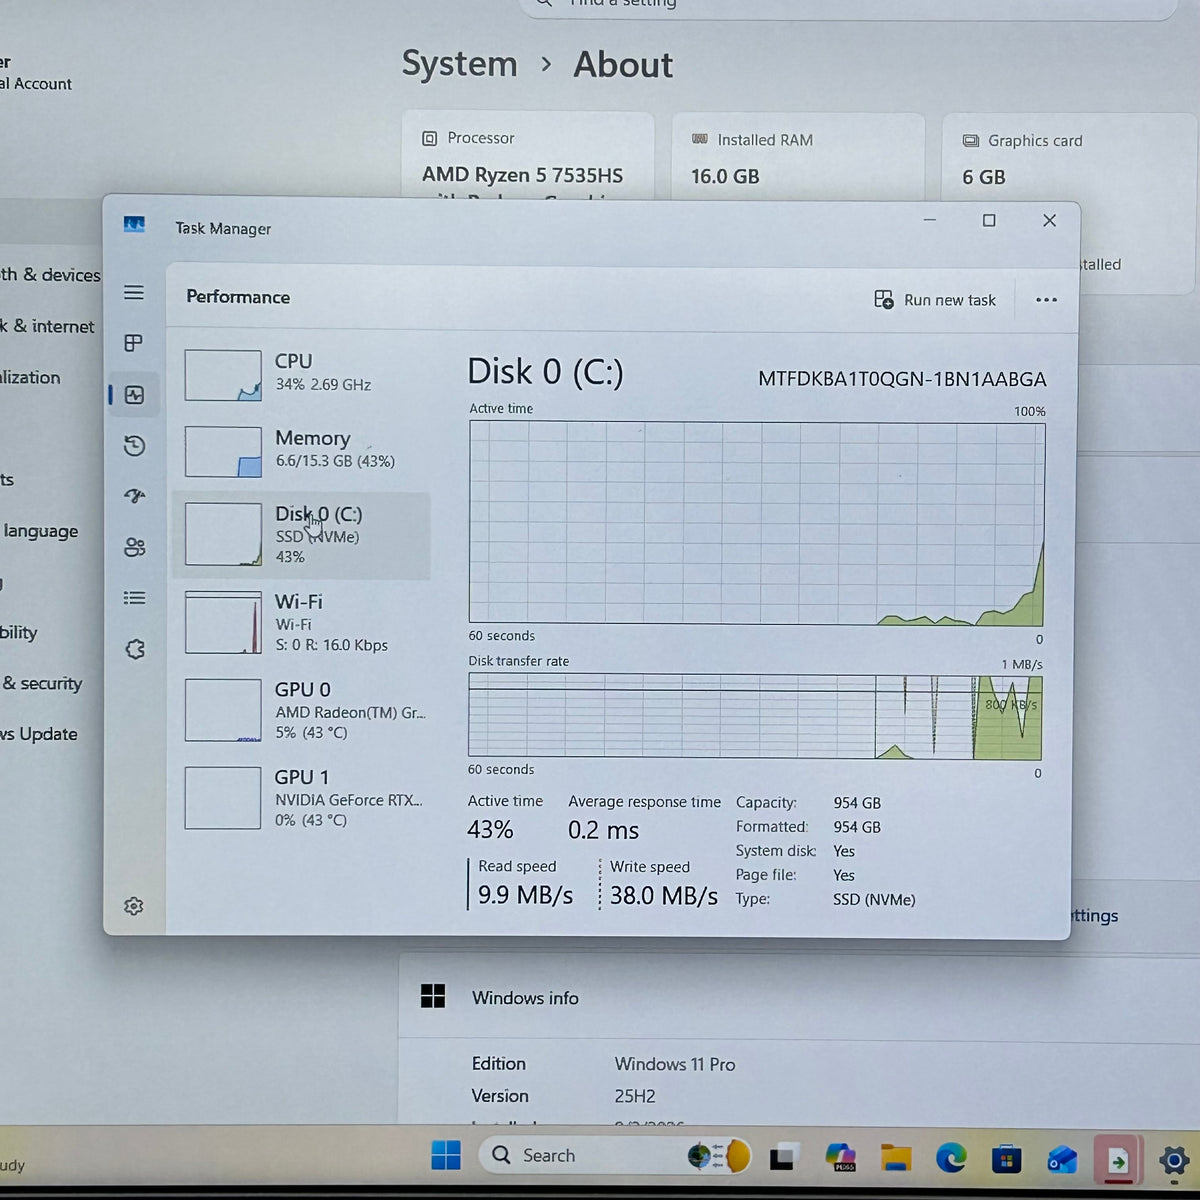Click the Wi-Fi mini graph thumbnail
Viewport: 1200px width, 1200px height.
(x=223, y=623)
